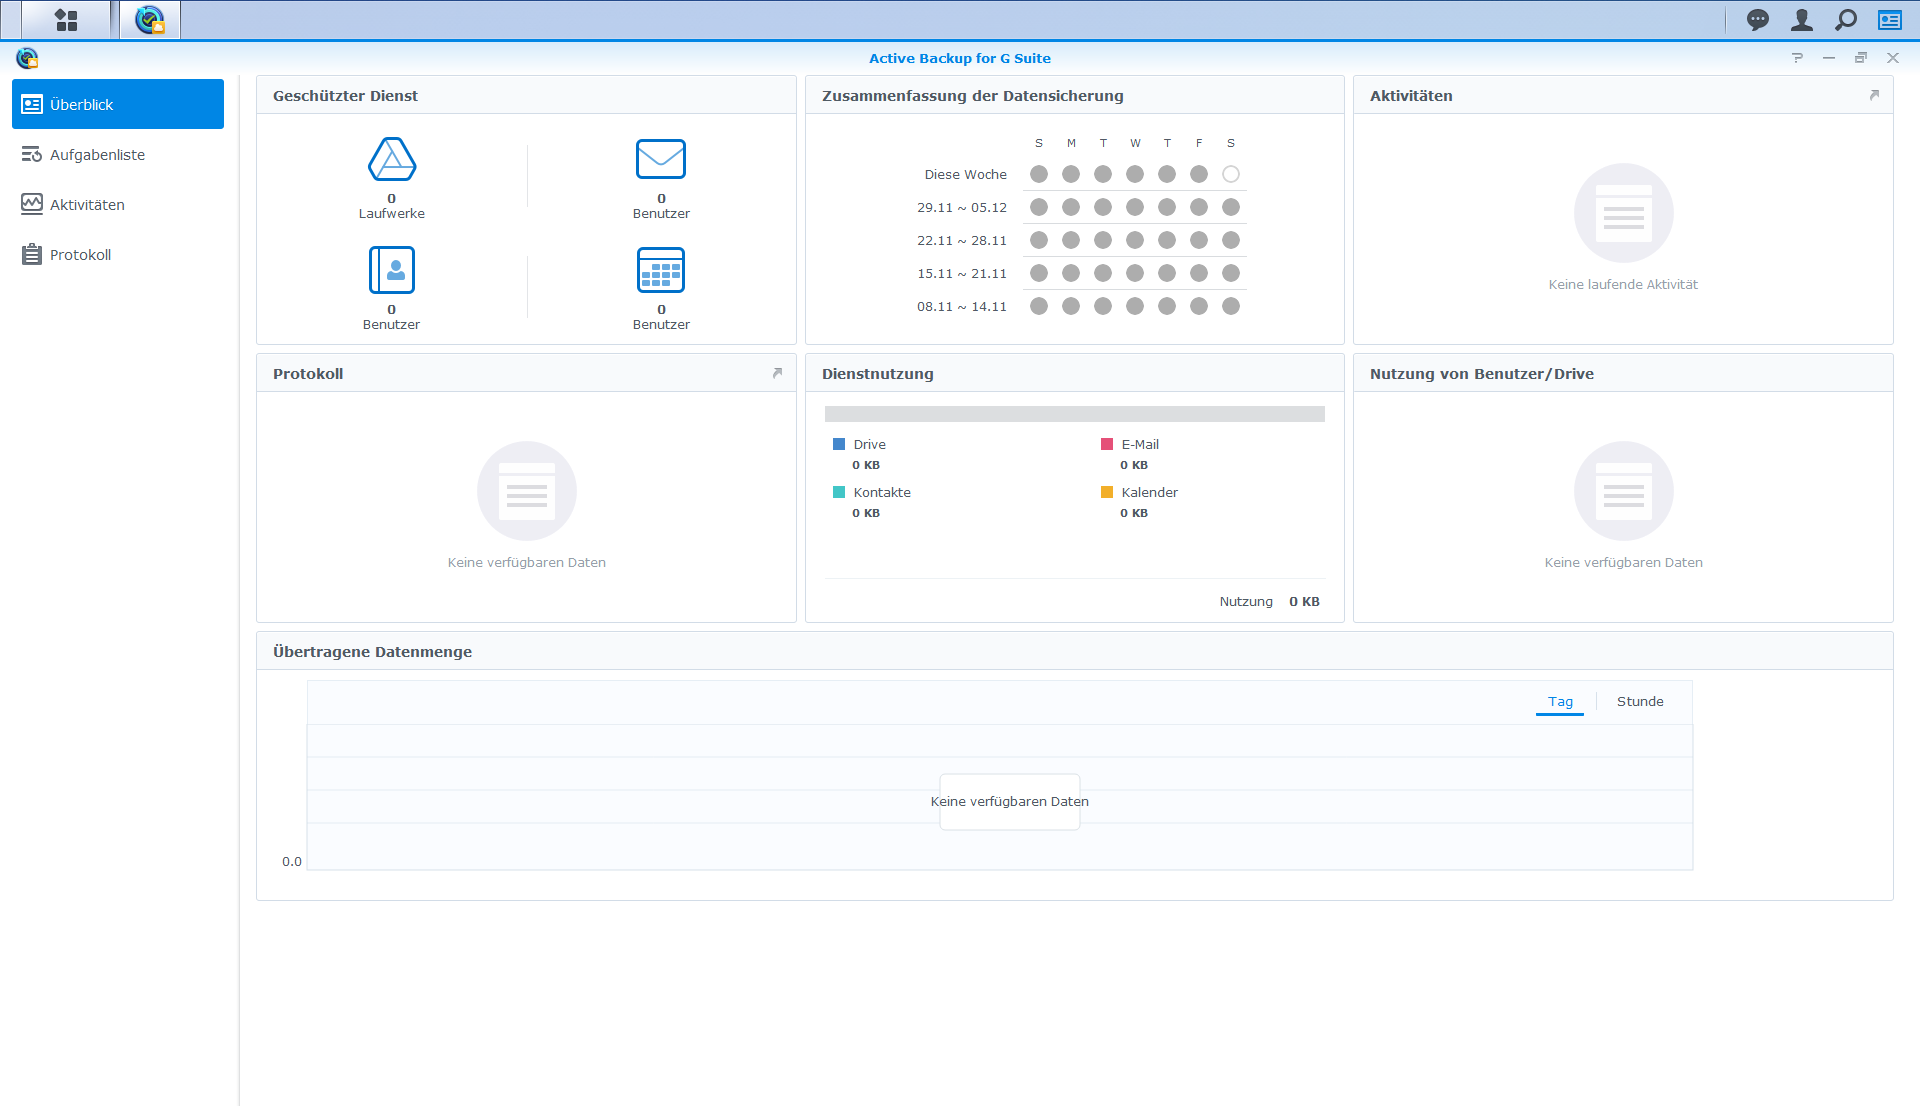
Task: Expand the Protokoll panel arrow
Action: tap(777, 373)
